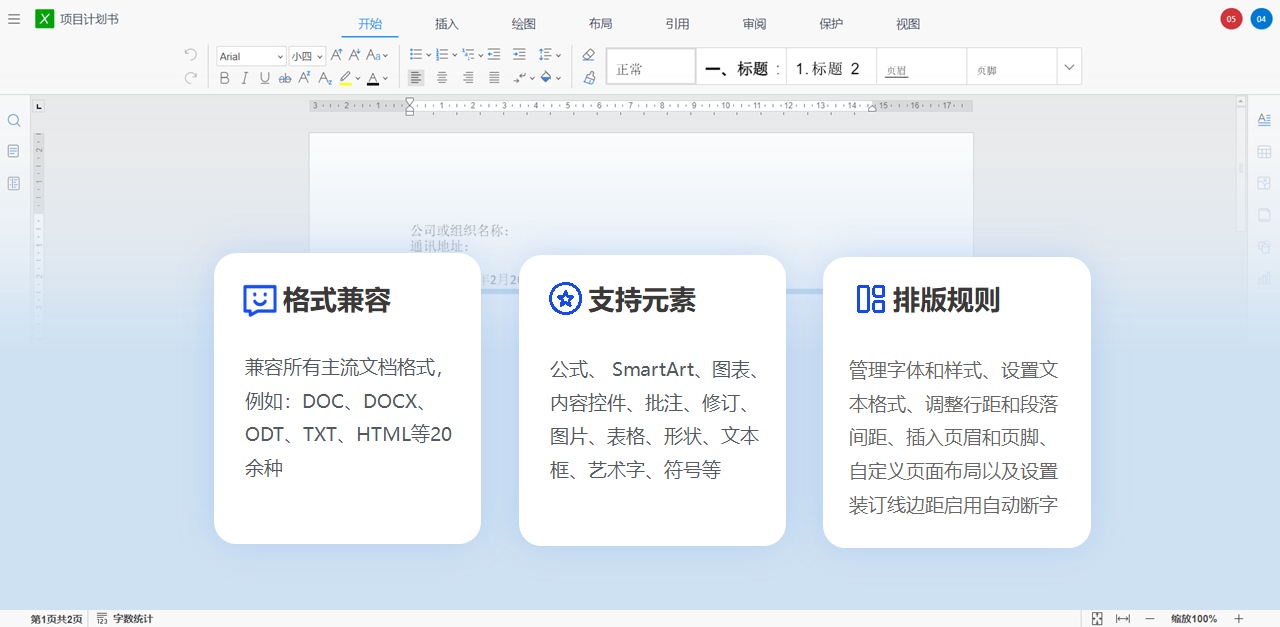Screen dimensions: 1280x627
Task: Toggle subscript formatting
Action: (324, 77)
